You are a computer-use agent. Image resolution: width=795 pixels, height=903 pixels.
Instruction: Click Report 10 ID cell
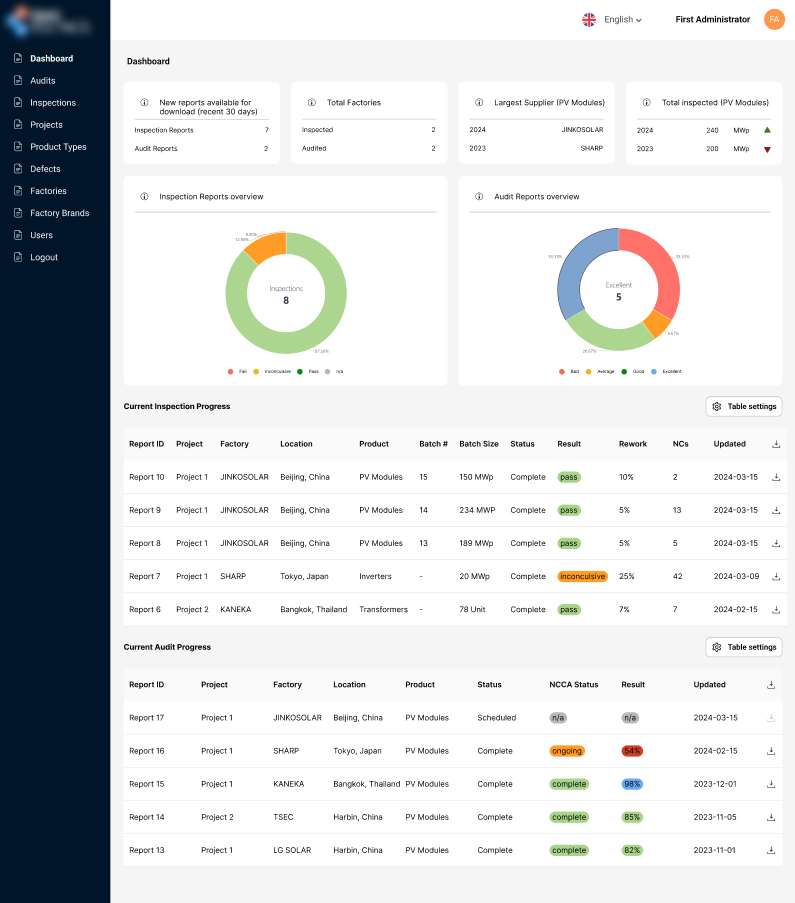(x=146, y=477)
